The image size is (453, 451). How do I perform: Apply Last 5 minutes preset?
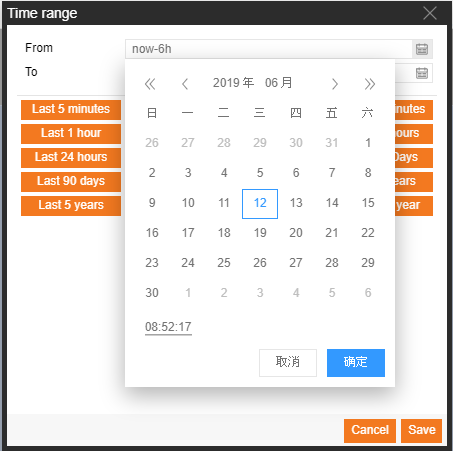[x=71, y=109]
